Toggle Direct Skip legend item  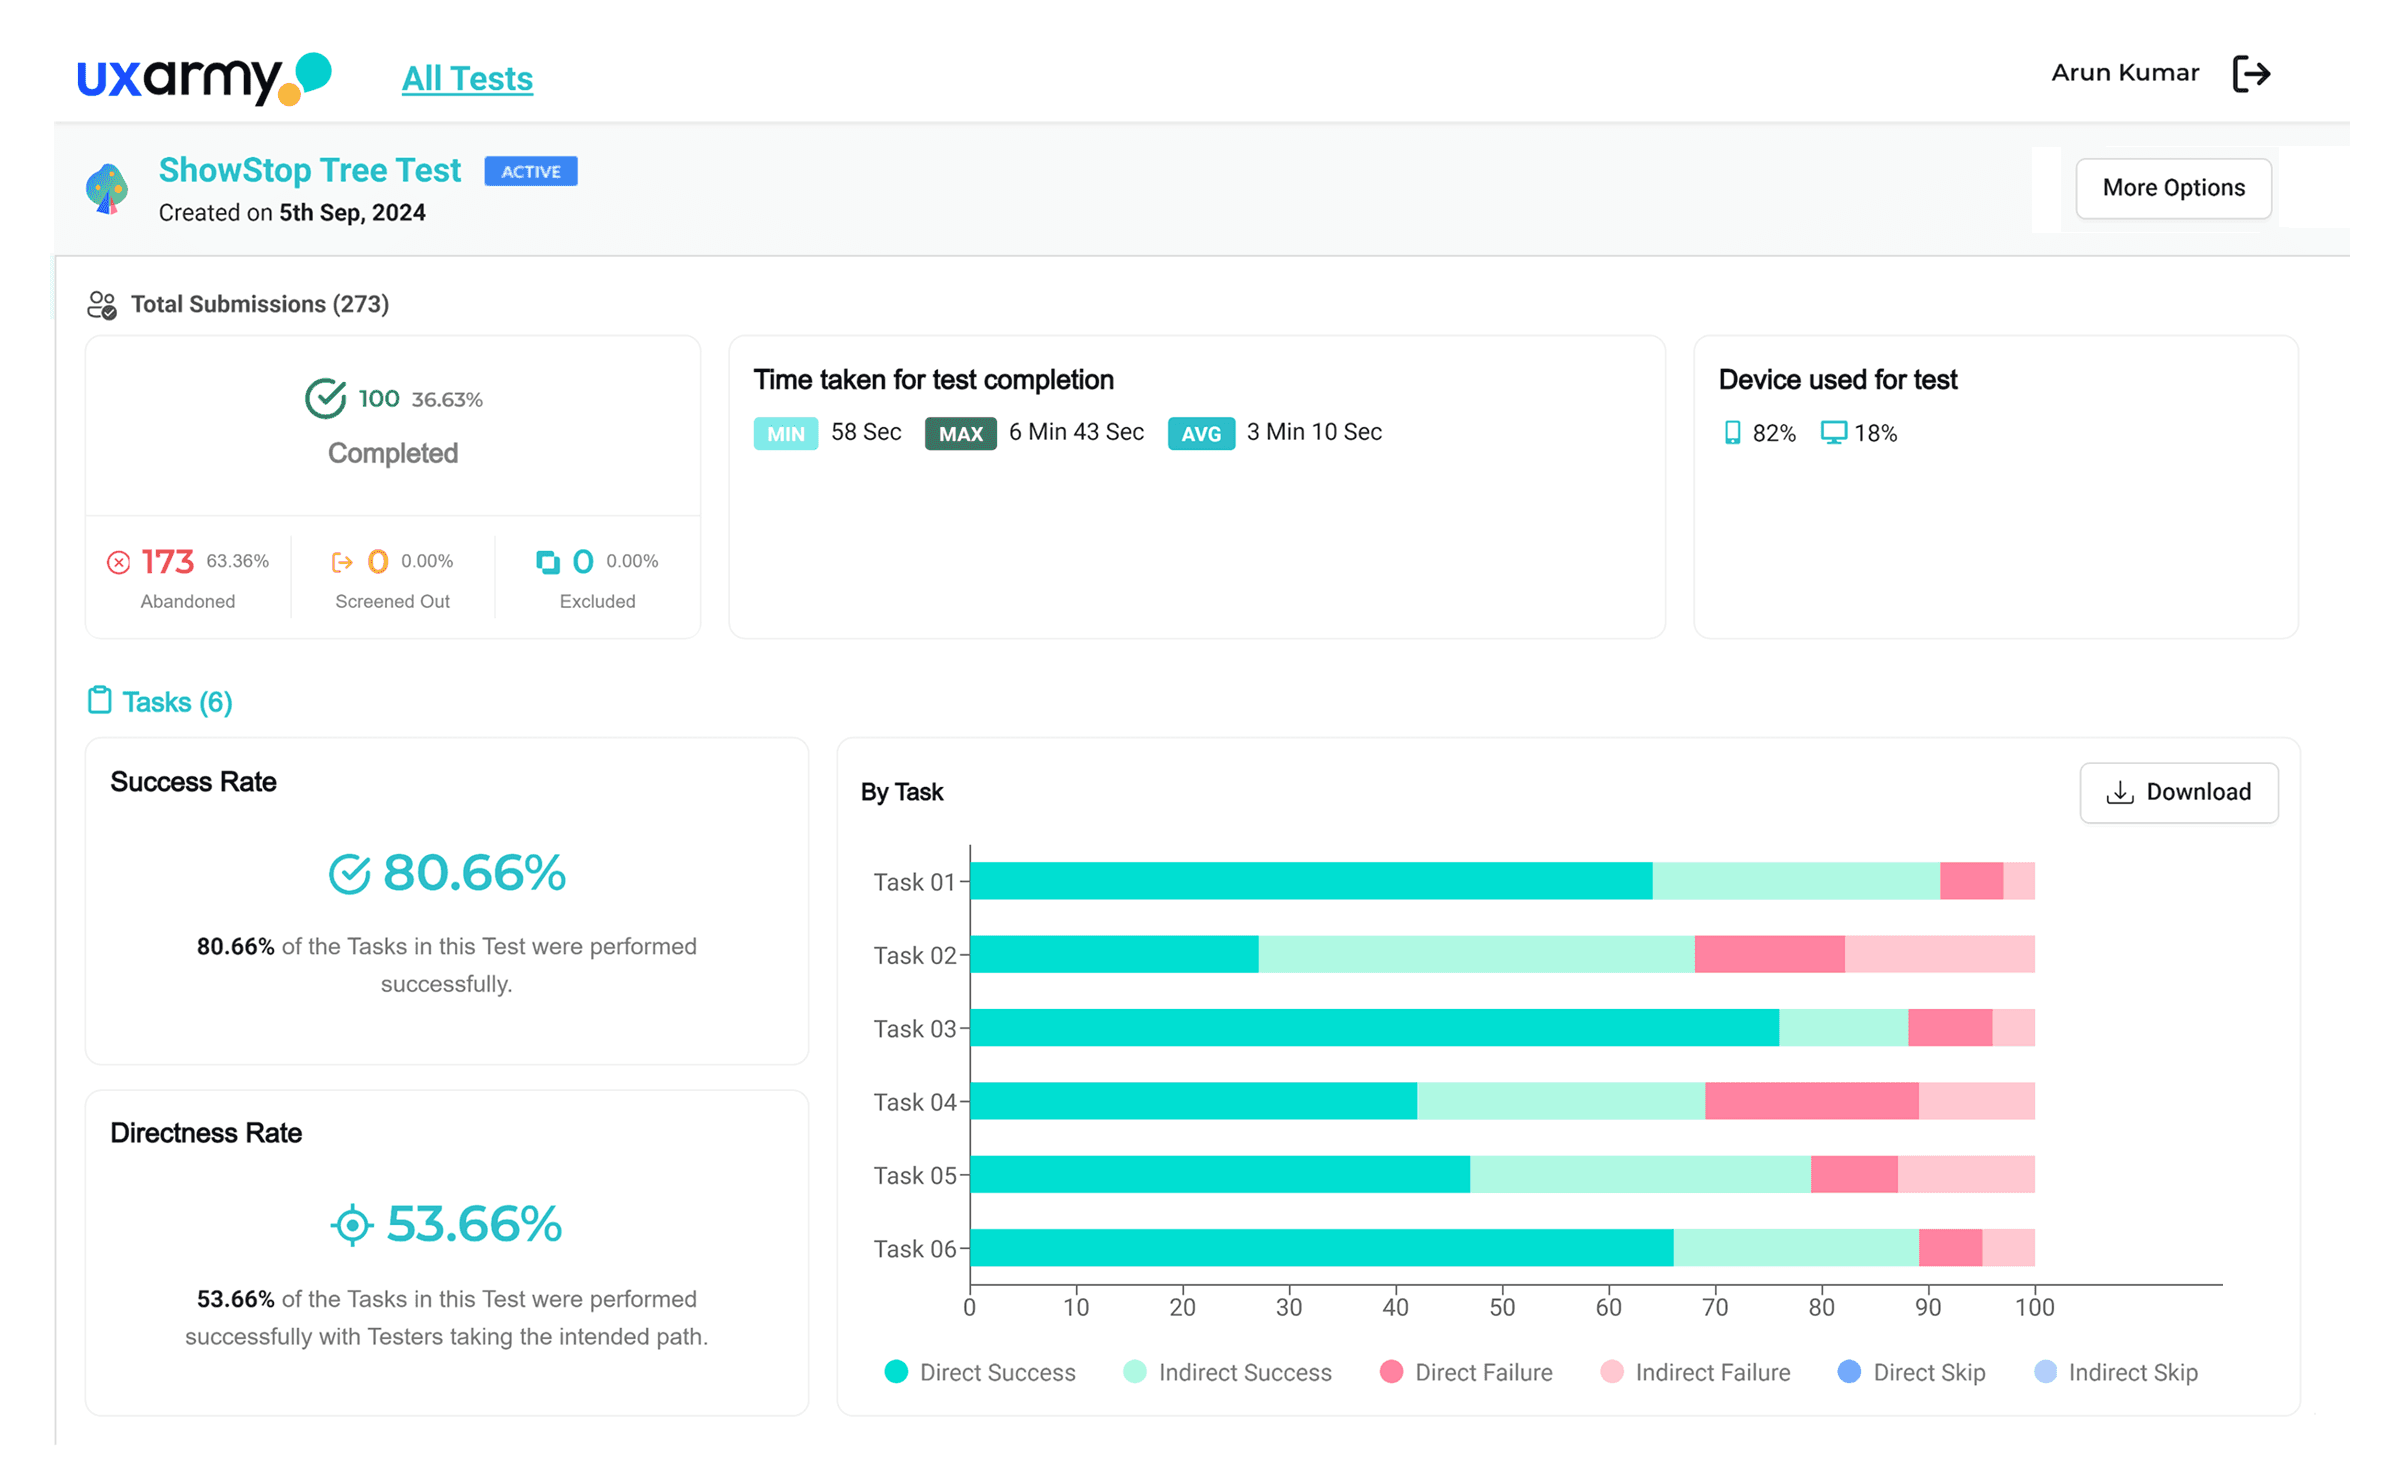coord(1911,1372)
